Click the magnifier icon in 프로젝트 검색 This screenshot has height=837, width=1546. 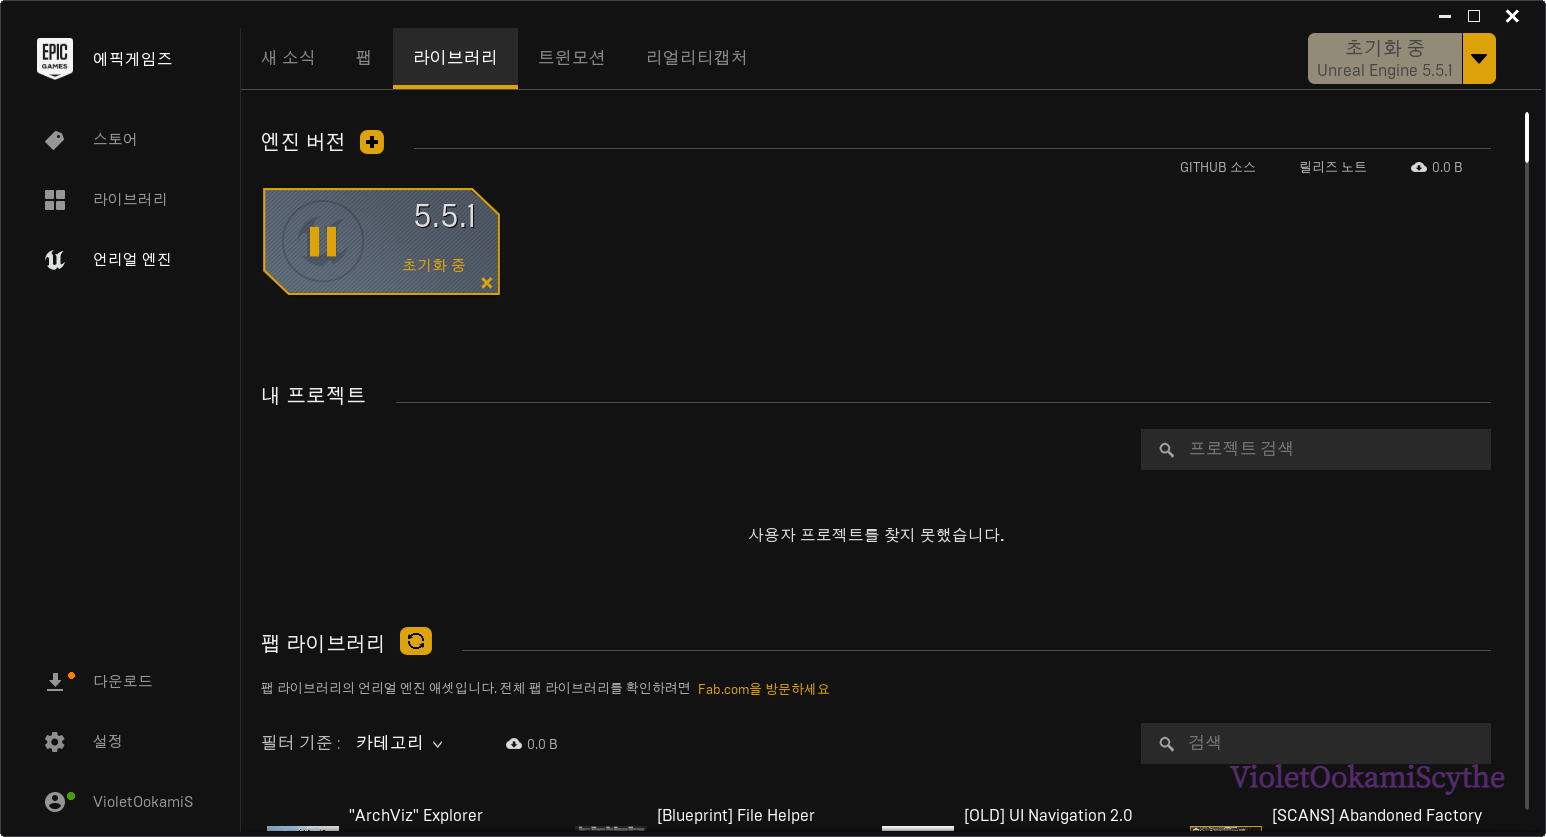1166,450
